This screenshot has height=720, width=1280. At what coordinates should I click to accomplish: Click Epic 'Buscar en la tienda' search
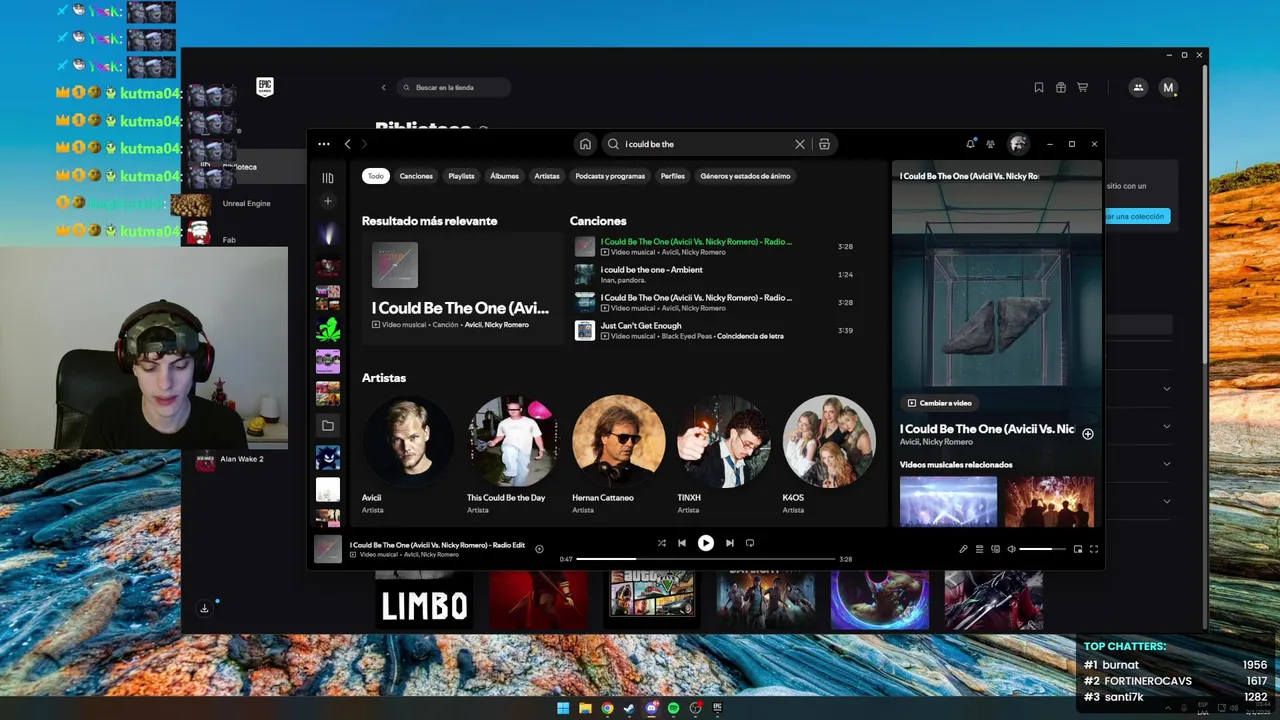pyautogui.click(x=454, y=87)
